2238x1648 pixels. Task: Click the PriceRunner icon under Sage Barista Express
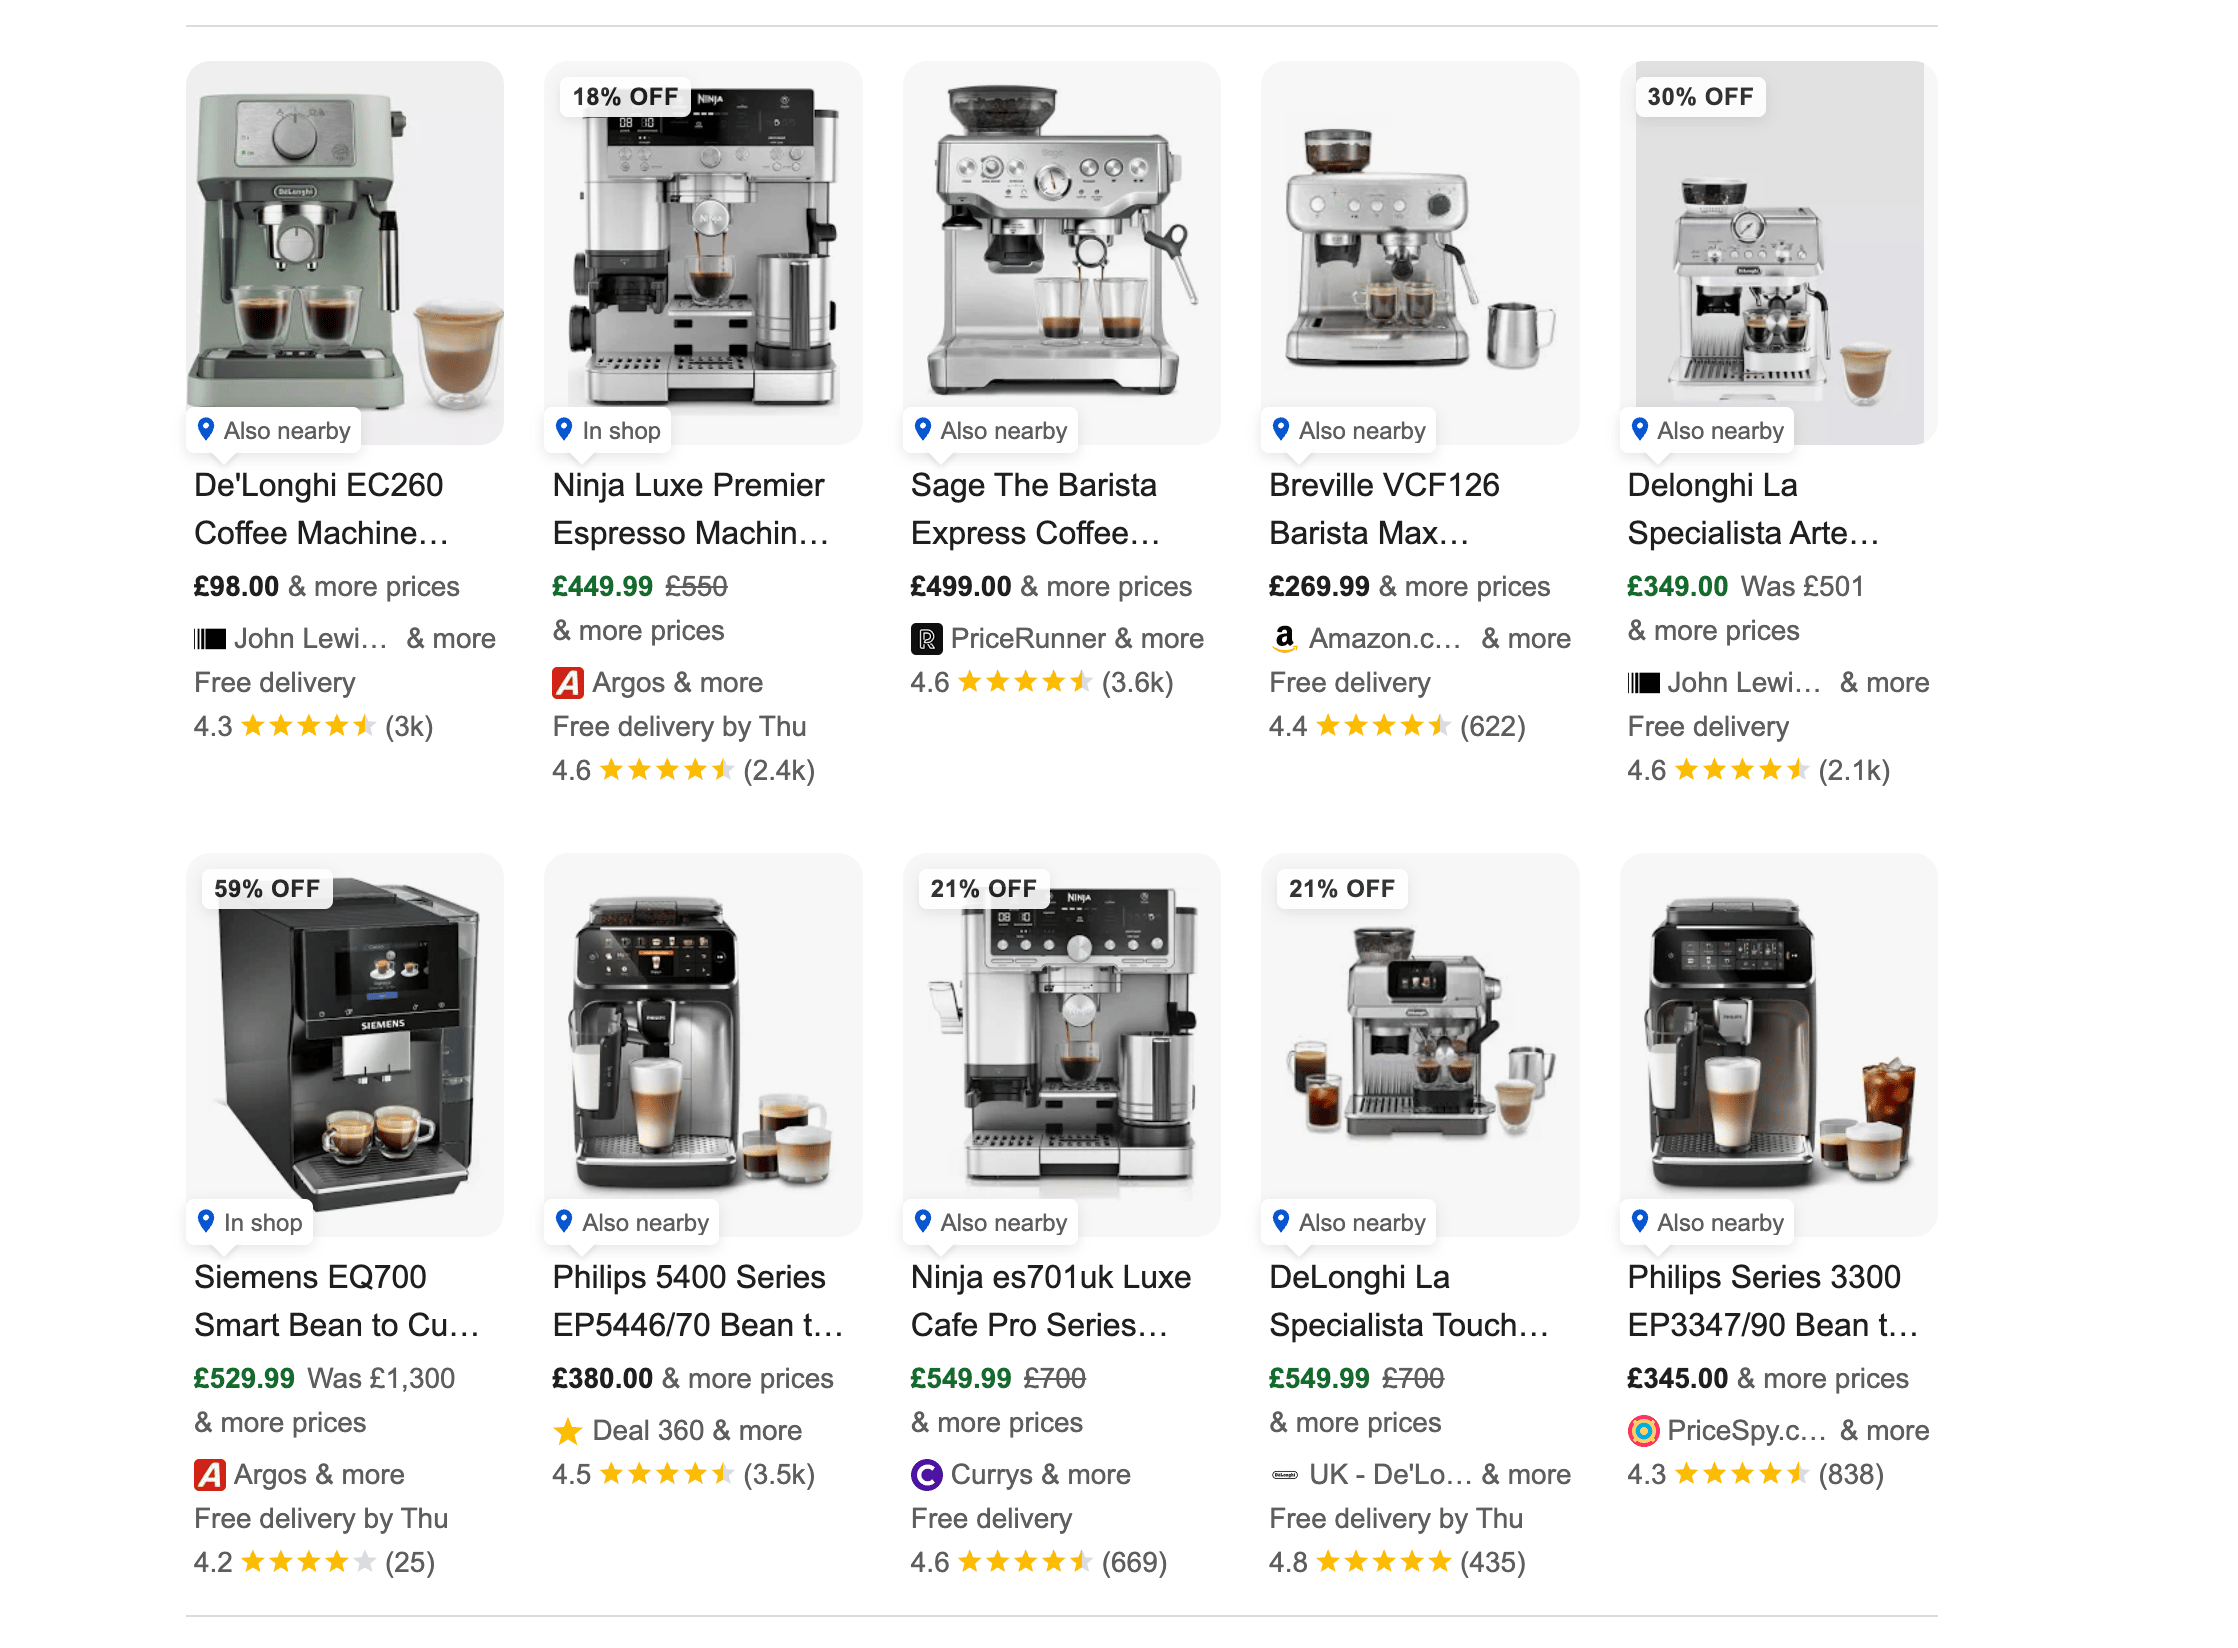[926, 639]
